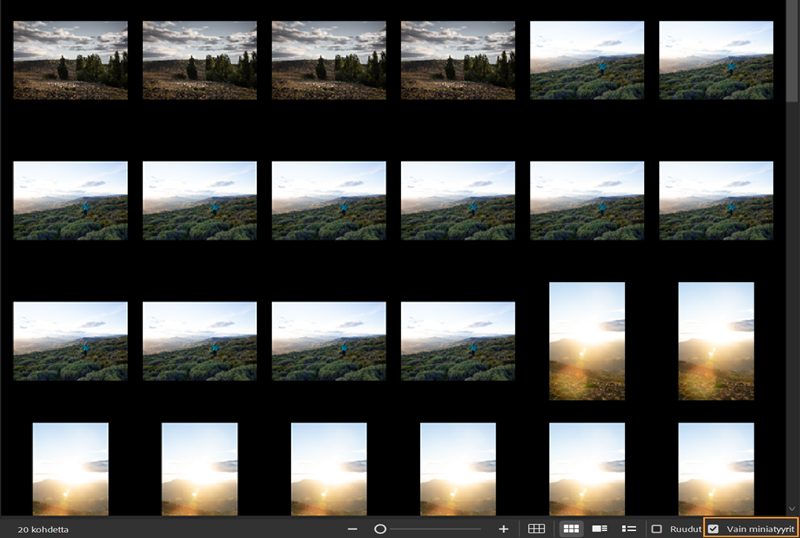The width and height of the screenshot is (800, 538).
Task: Select first portrait sunset thumbnail in third row
Action: 587,341
